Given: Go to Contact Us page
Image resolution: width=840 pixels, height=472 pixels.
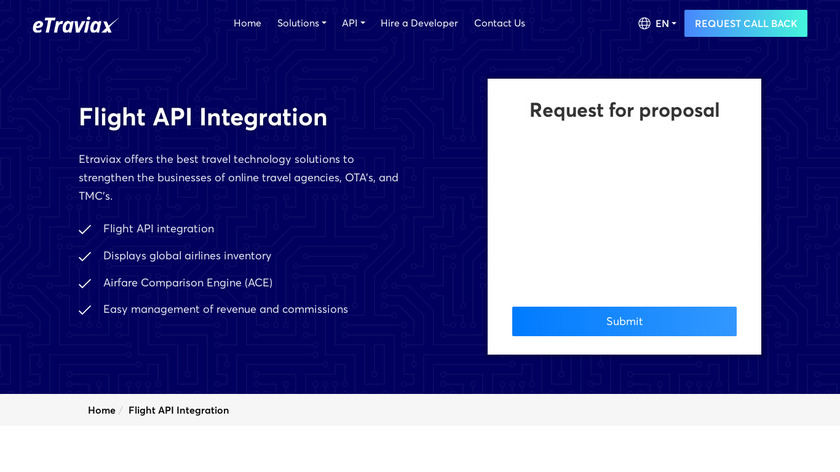Looking at the screenshot, I should pos(499,23).
